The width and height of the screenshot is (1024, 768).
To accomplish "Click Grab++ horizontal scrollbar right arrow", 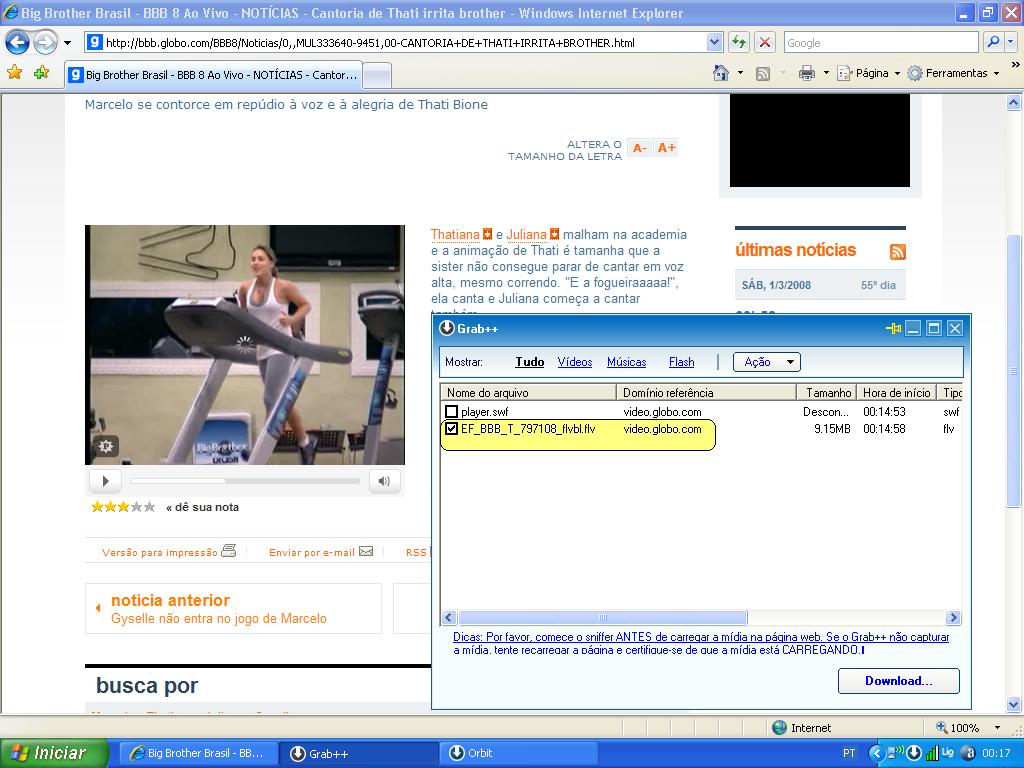I will tap(953, 617).
